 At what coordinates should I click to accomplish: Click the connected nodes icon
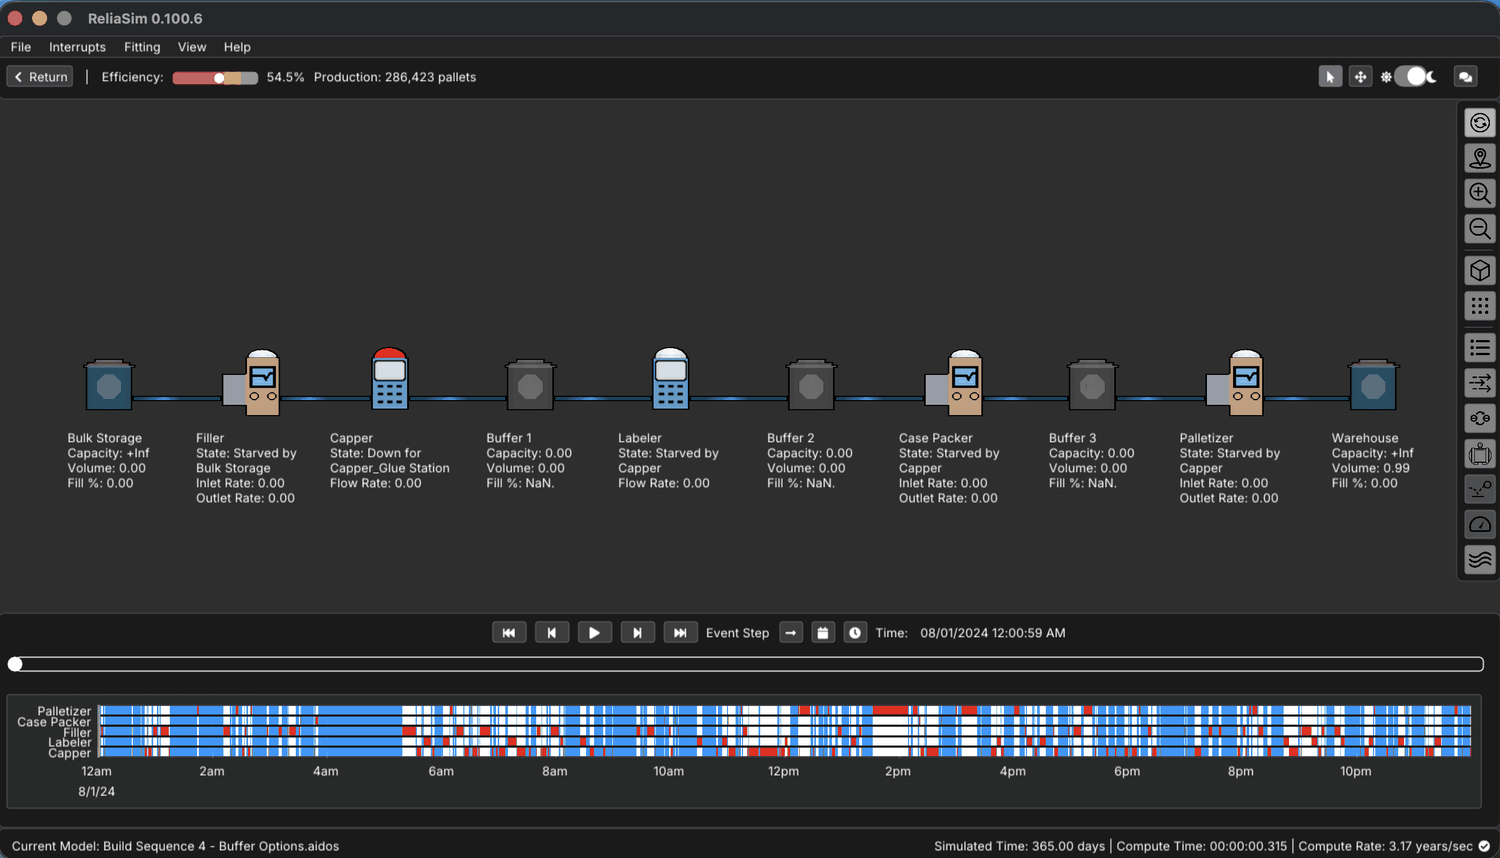tap(1480, 418)
